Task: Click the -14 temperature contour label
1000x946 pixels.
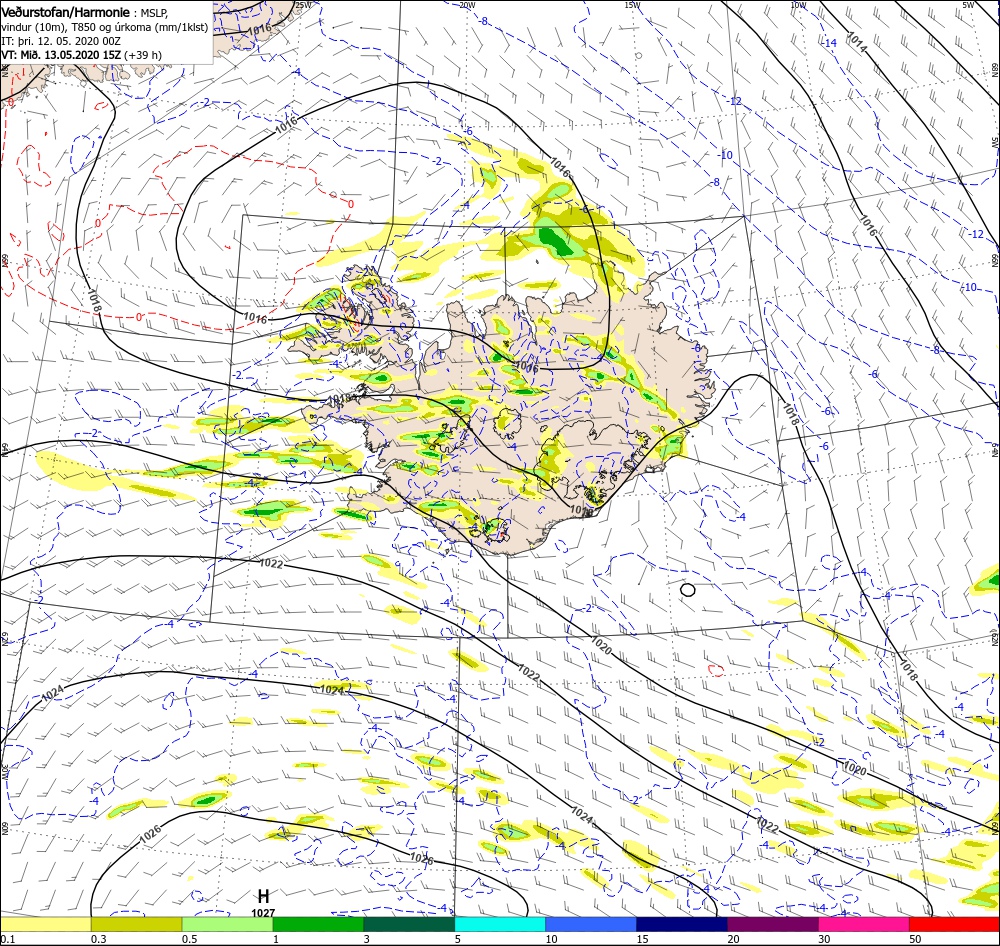Action: [x=829, y=43]
